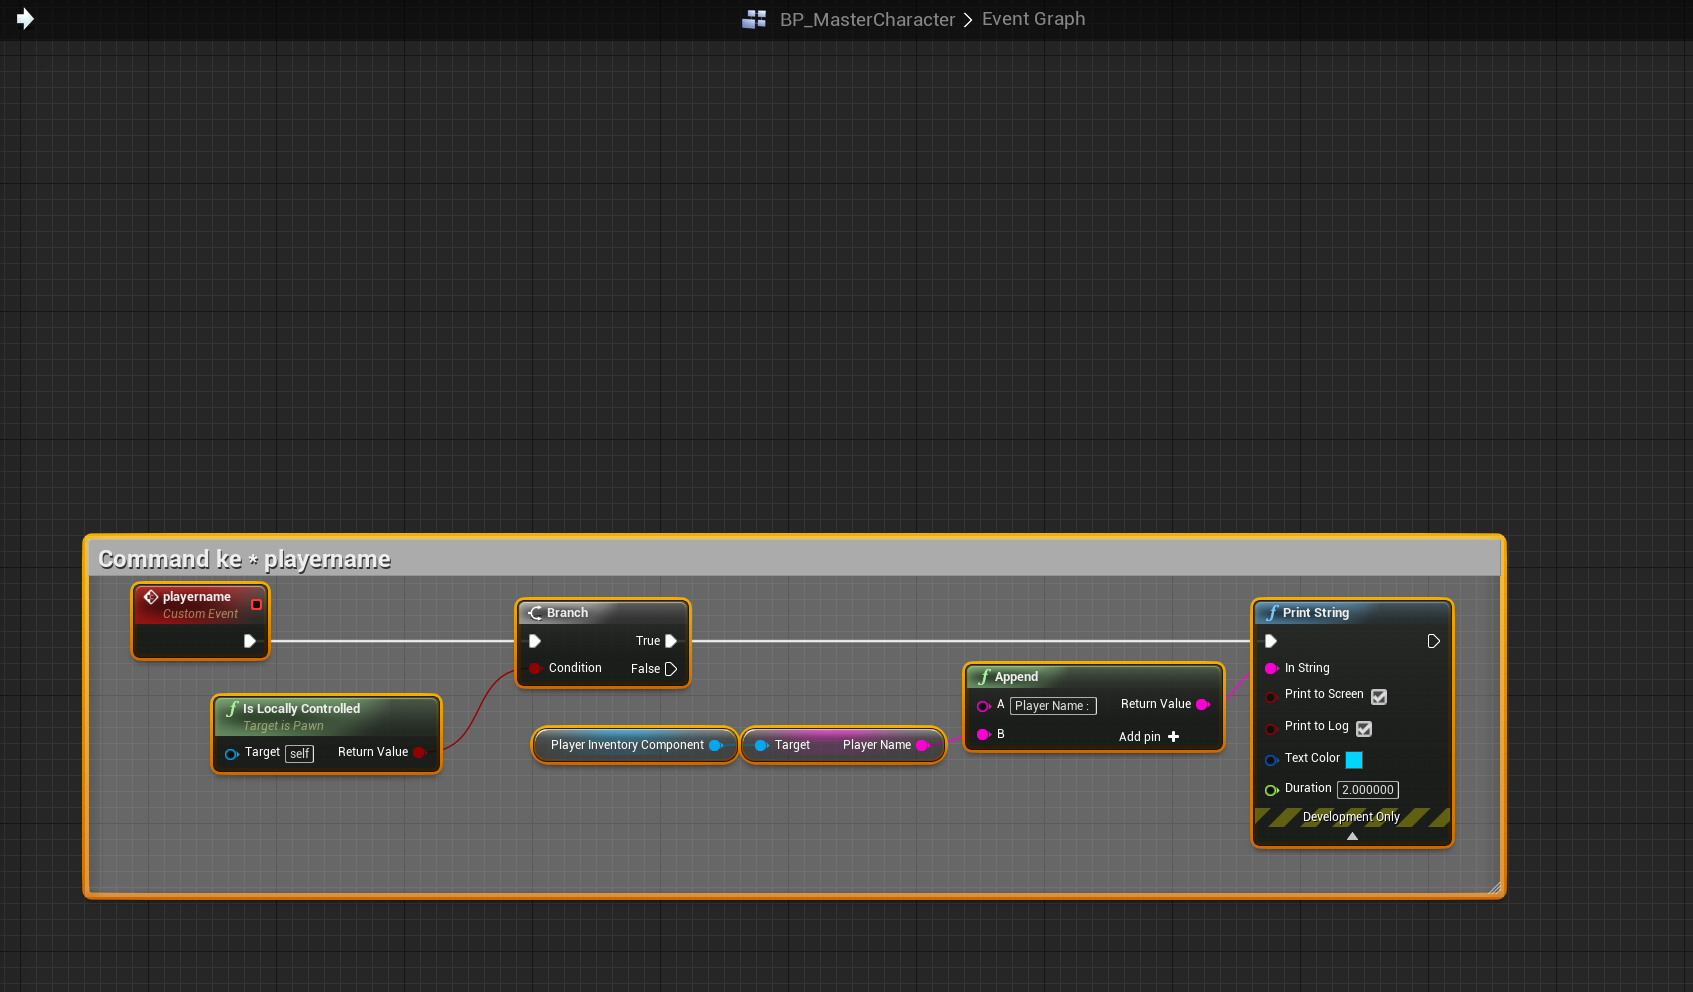The image size is (1693, 992).
Task: Click the Append node's A text field
Action: [1052, 706]
